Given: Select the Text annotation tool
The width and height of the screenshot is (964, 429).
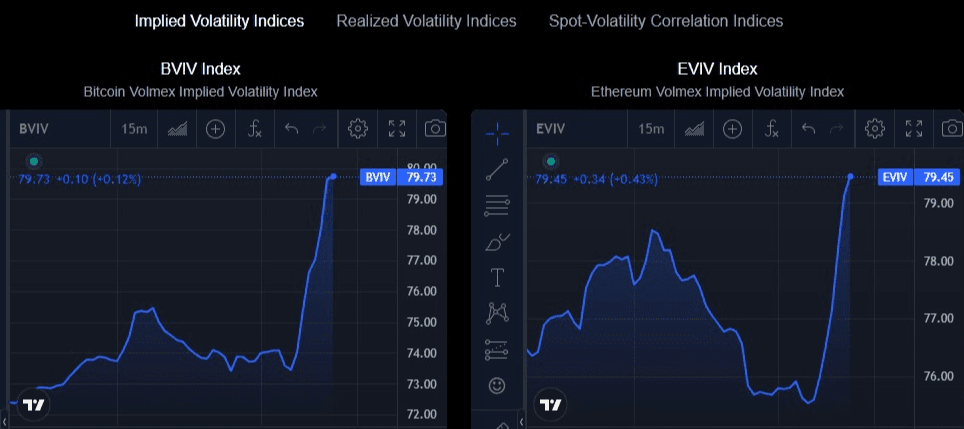Looking at the screenshot, I should click(x=497, y=277).
